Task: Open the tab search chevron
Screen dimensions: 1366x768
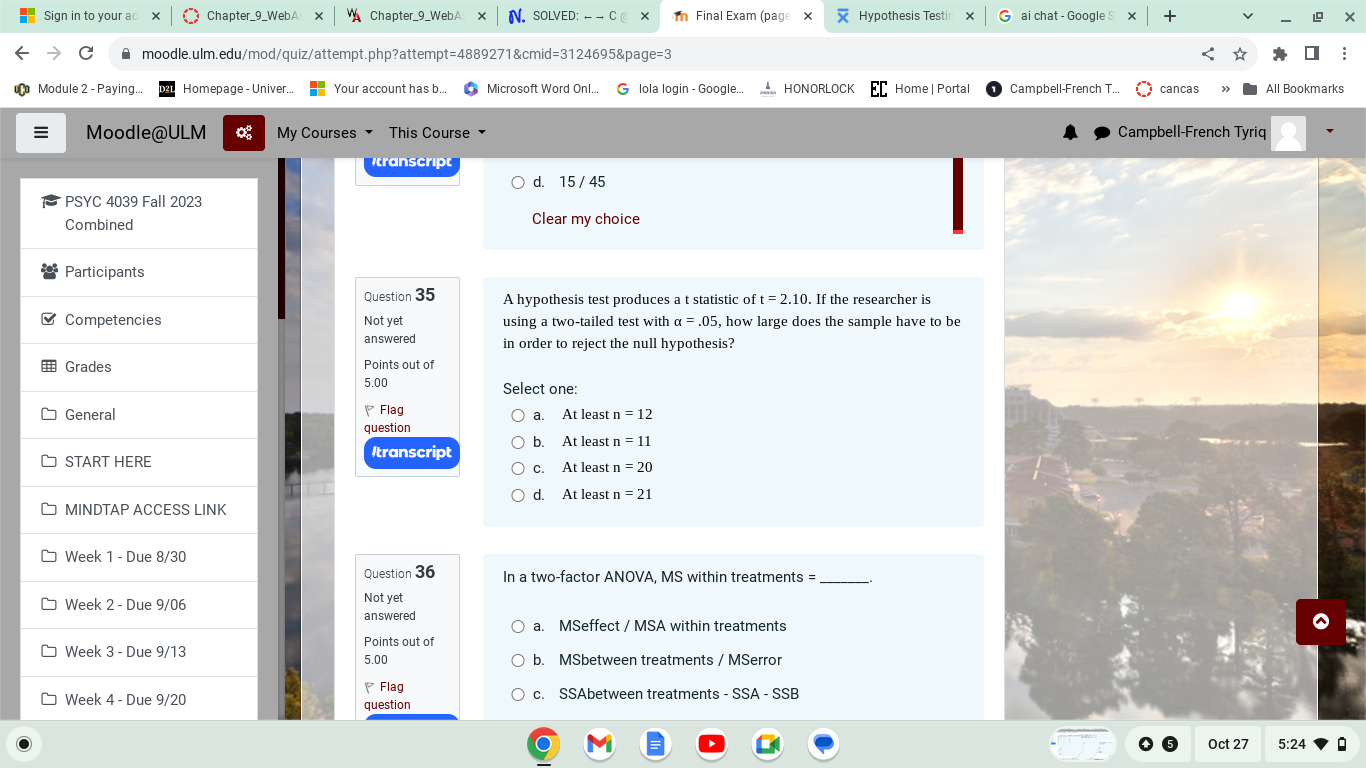Action: 1248,16
